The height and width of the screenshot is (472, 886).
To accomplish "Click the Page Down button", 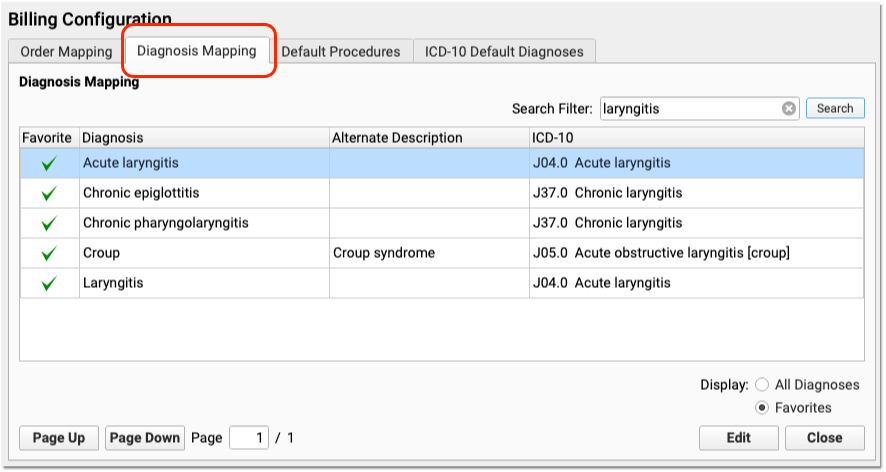I will pos(145,438).
